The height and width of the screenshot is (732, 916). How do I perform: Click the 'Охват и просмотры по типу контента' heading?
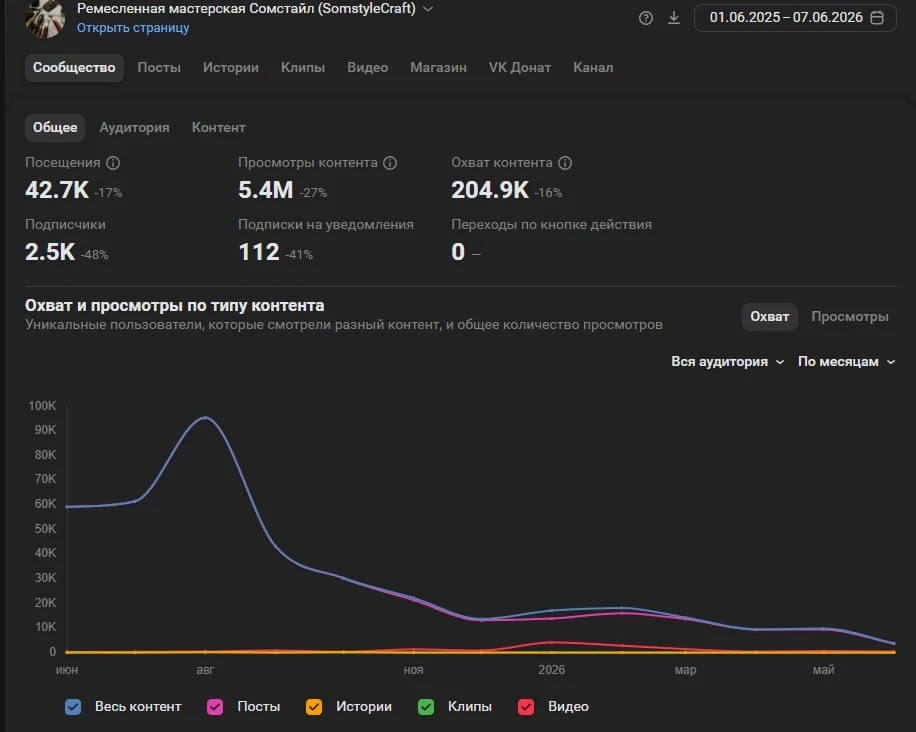click(x=175, y=306)
